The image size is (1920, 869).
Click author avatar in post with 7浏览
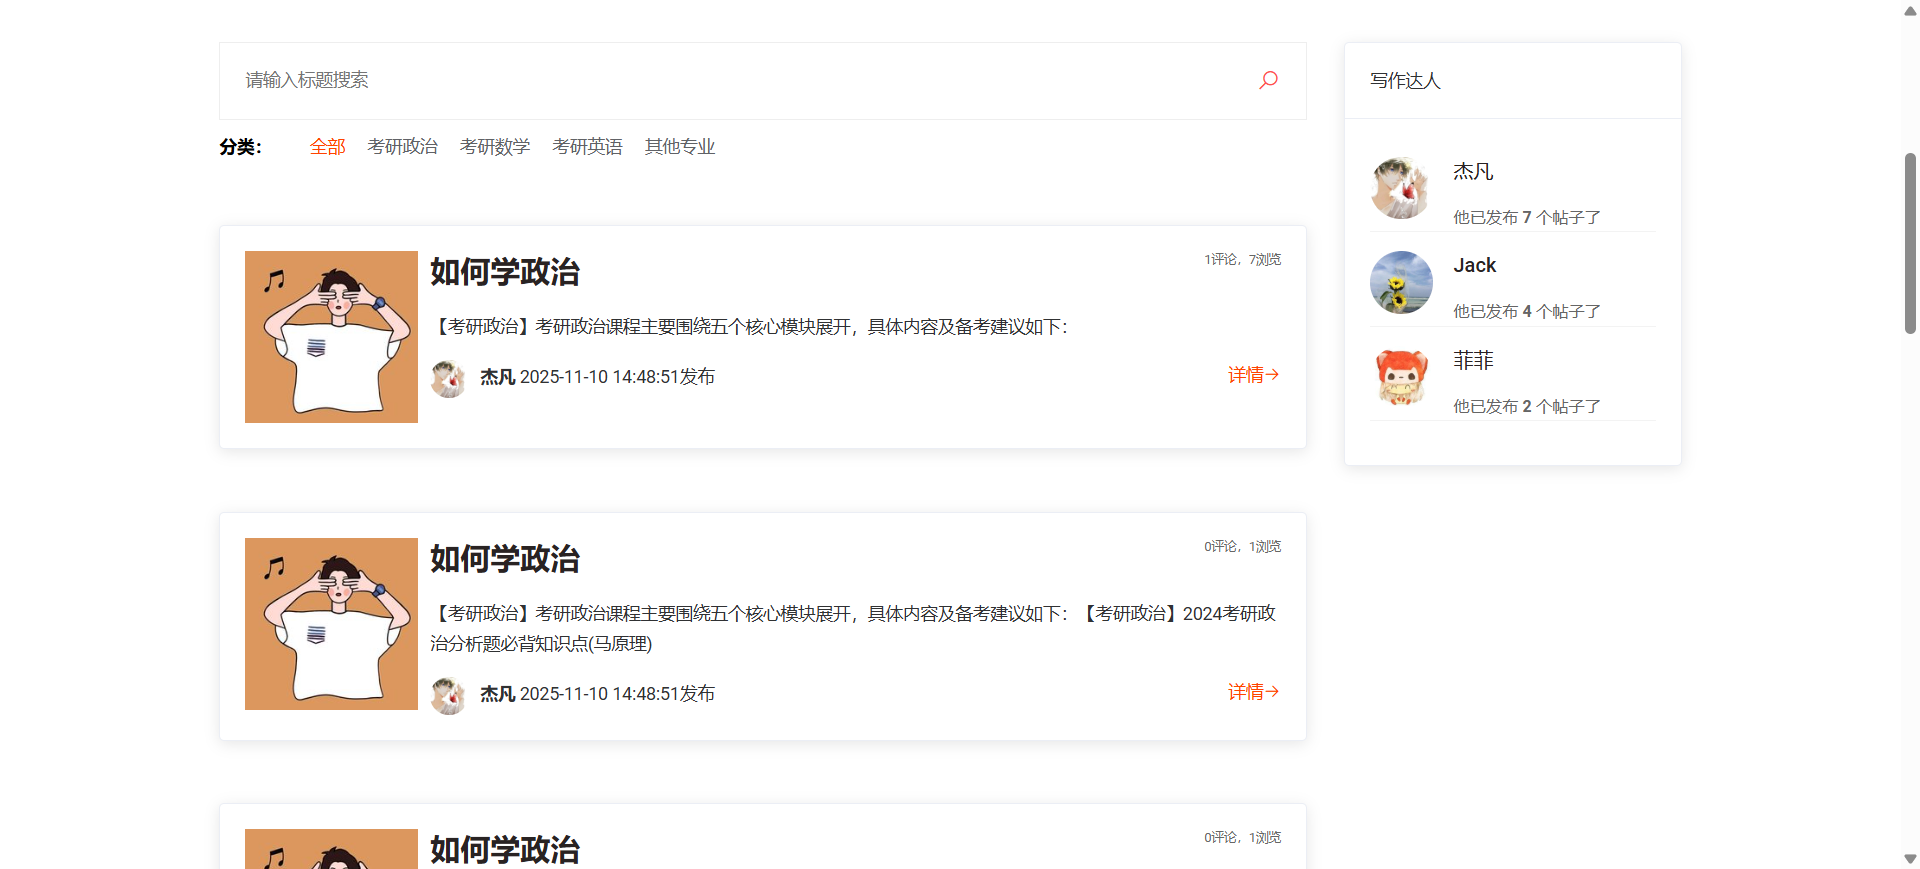448,378
